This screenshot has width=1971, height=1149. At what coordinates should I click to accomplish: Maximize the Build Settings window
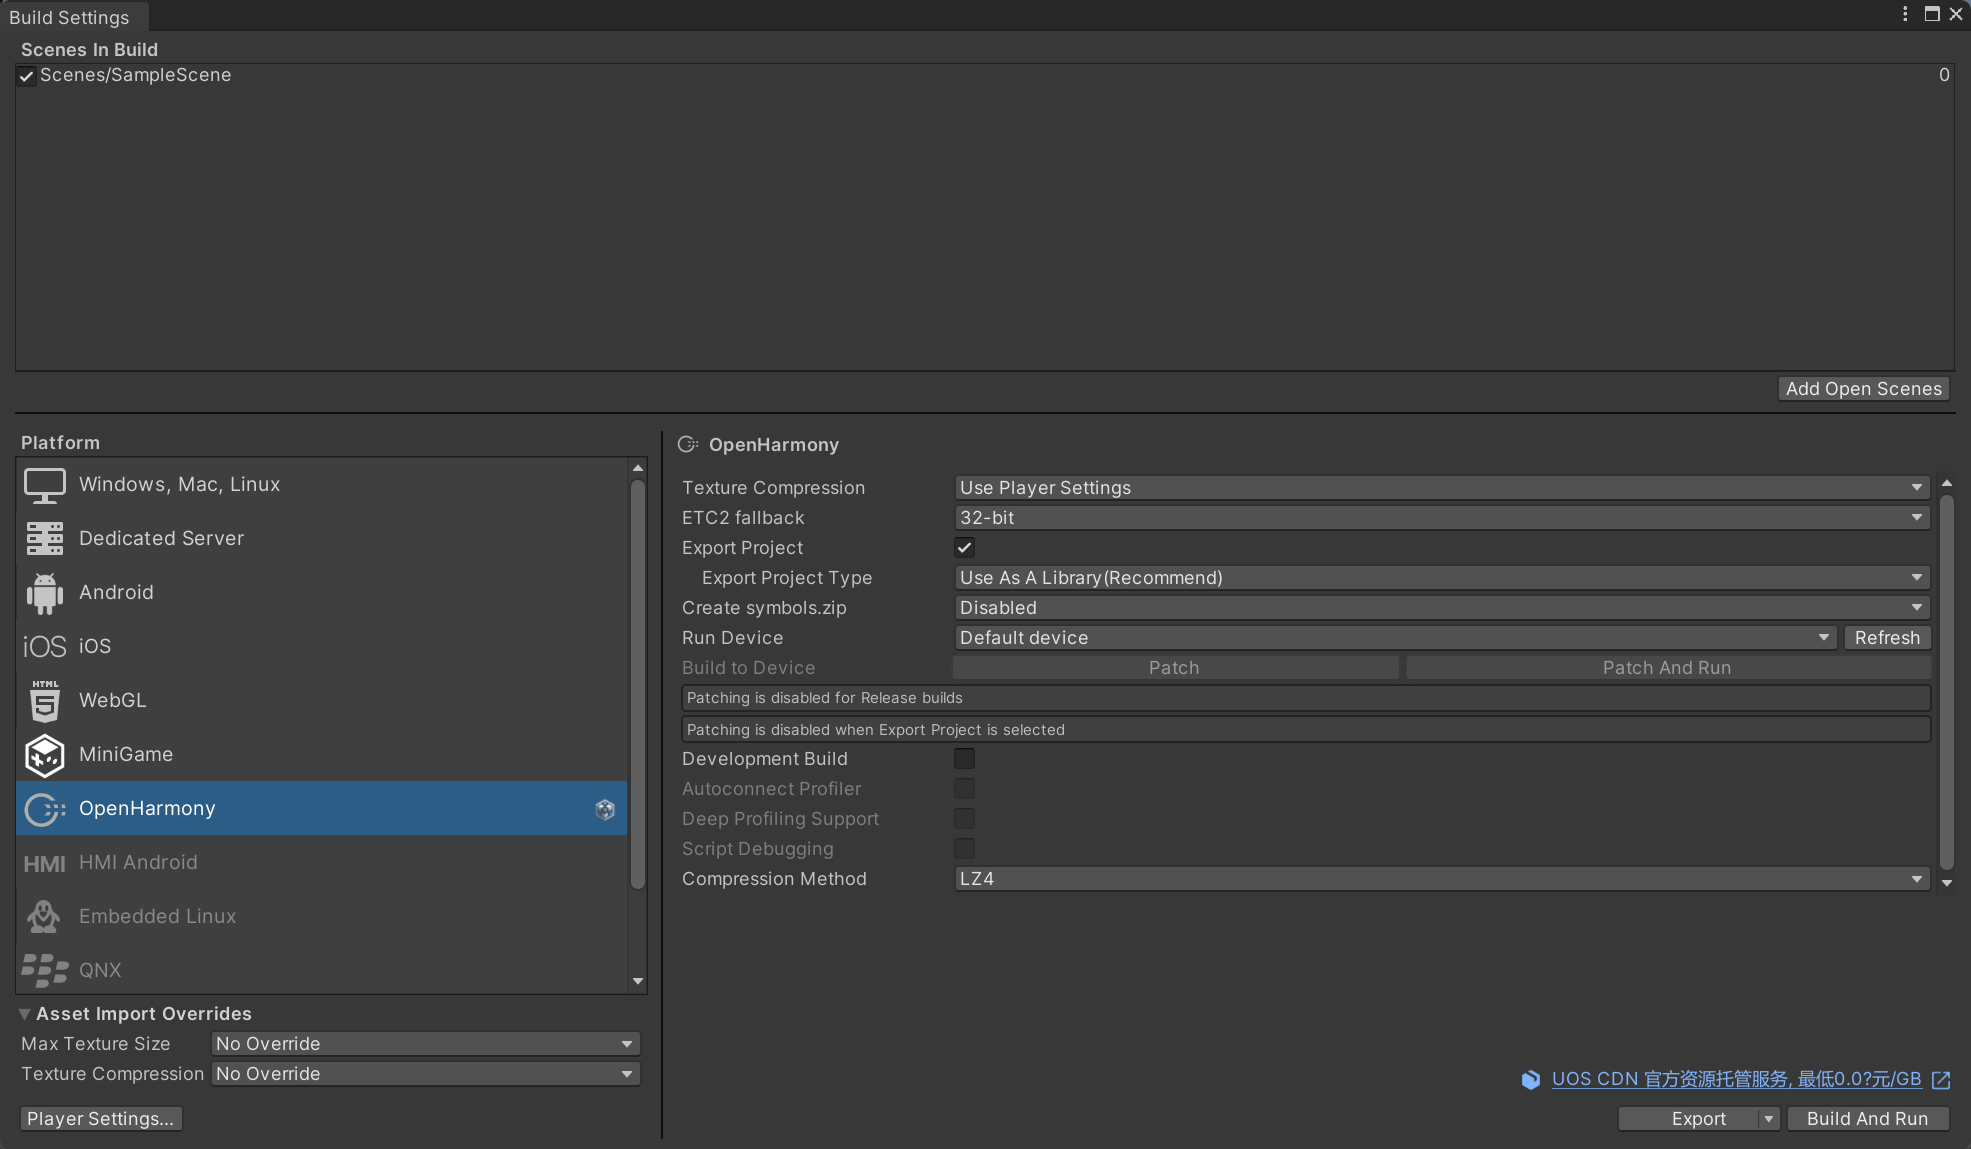pos(1932,14)
